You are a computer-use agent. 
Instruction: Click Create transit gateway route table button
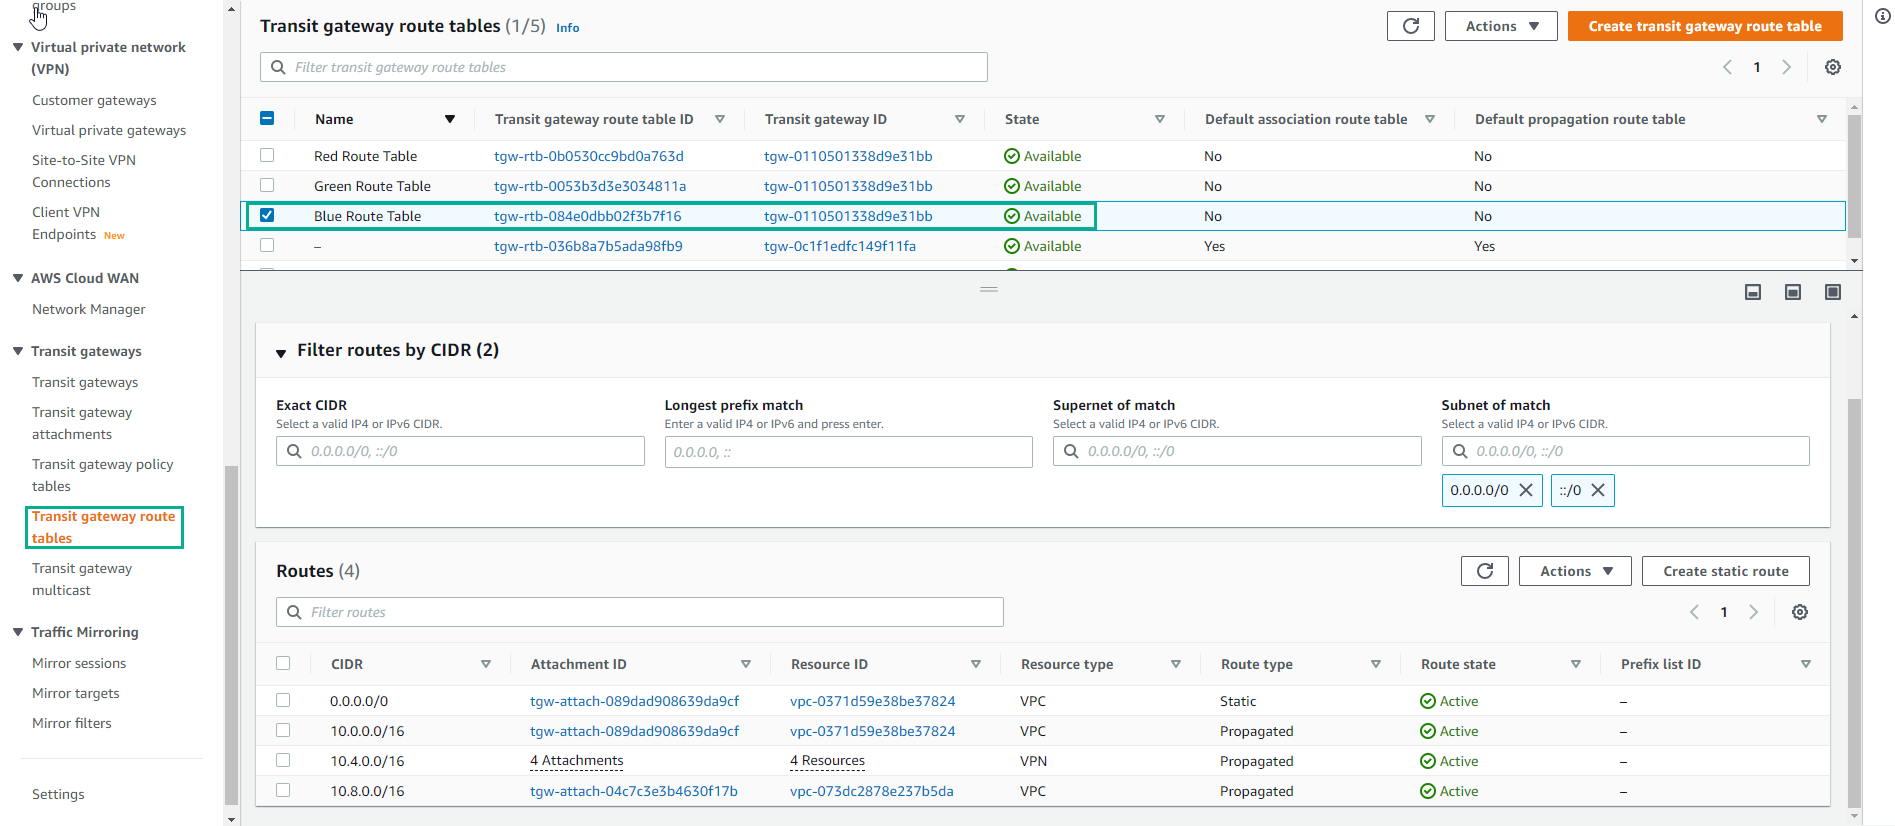[1705, 26]
